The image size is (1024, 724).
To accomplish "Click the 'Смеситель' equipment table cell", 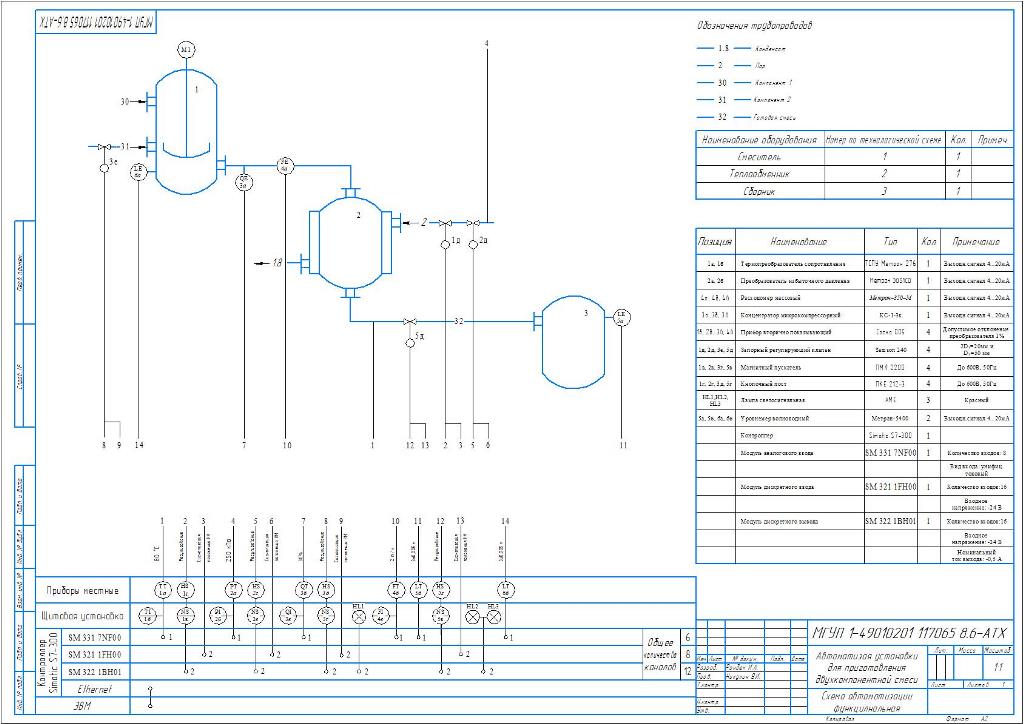I will (760, 157).
